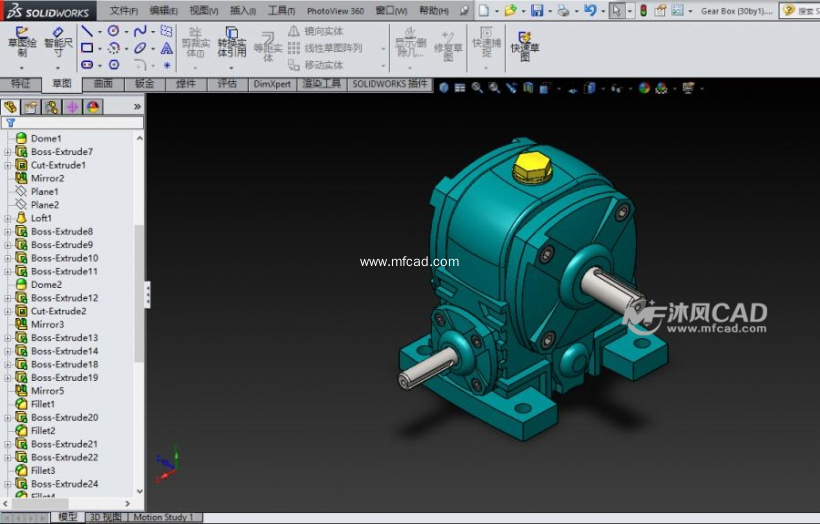Open the 插入 (Insert) menu
This screenshot has height=524, width=820.
tap(241, 11)
